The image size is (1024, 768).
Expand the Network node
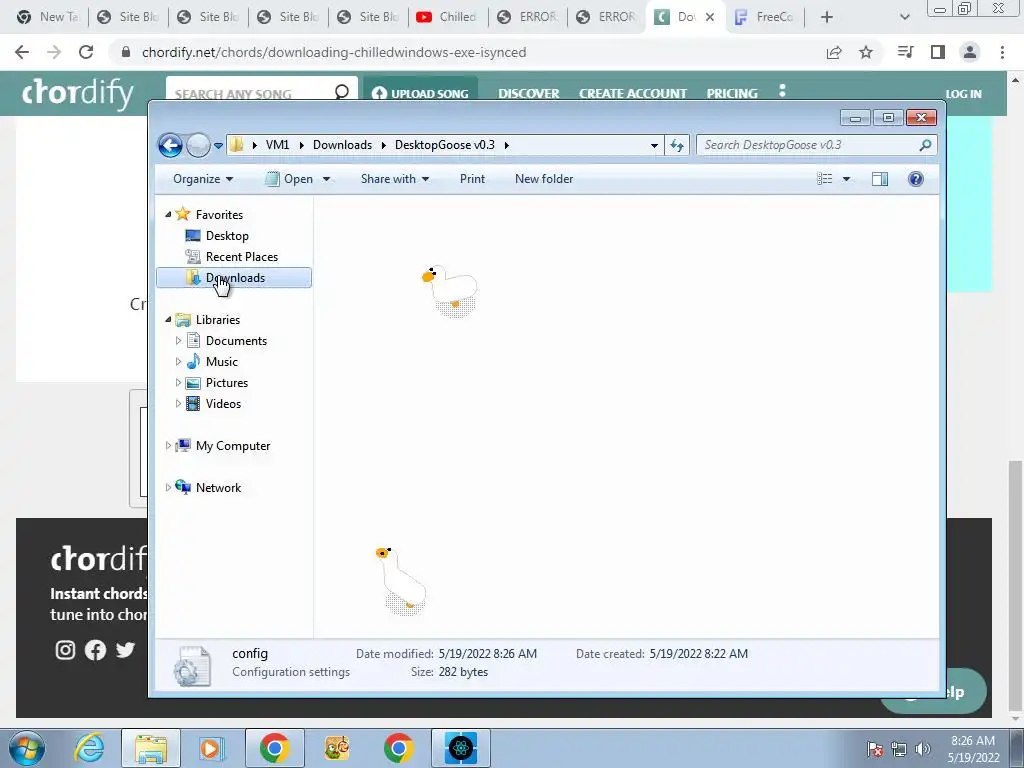pos(168,487)
